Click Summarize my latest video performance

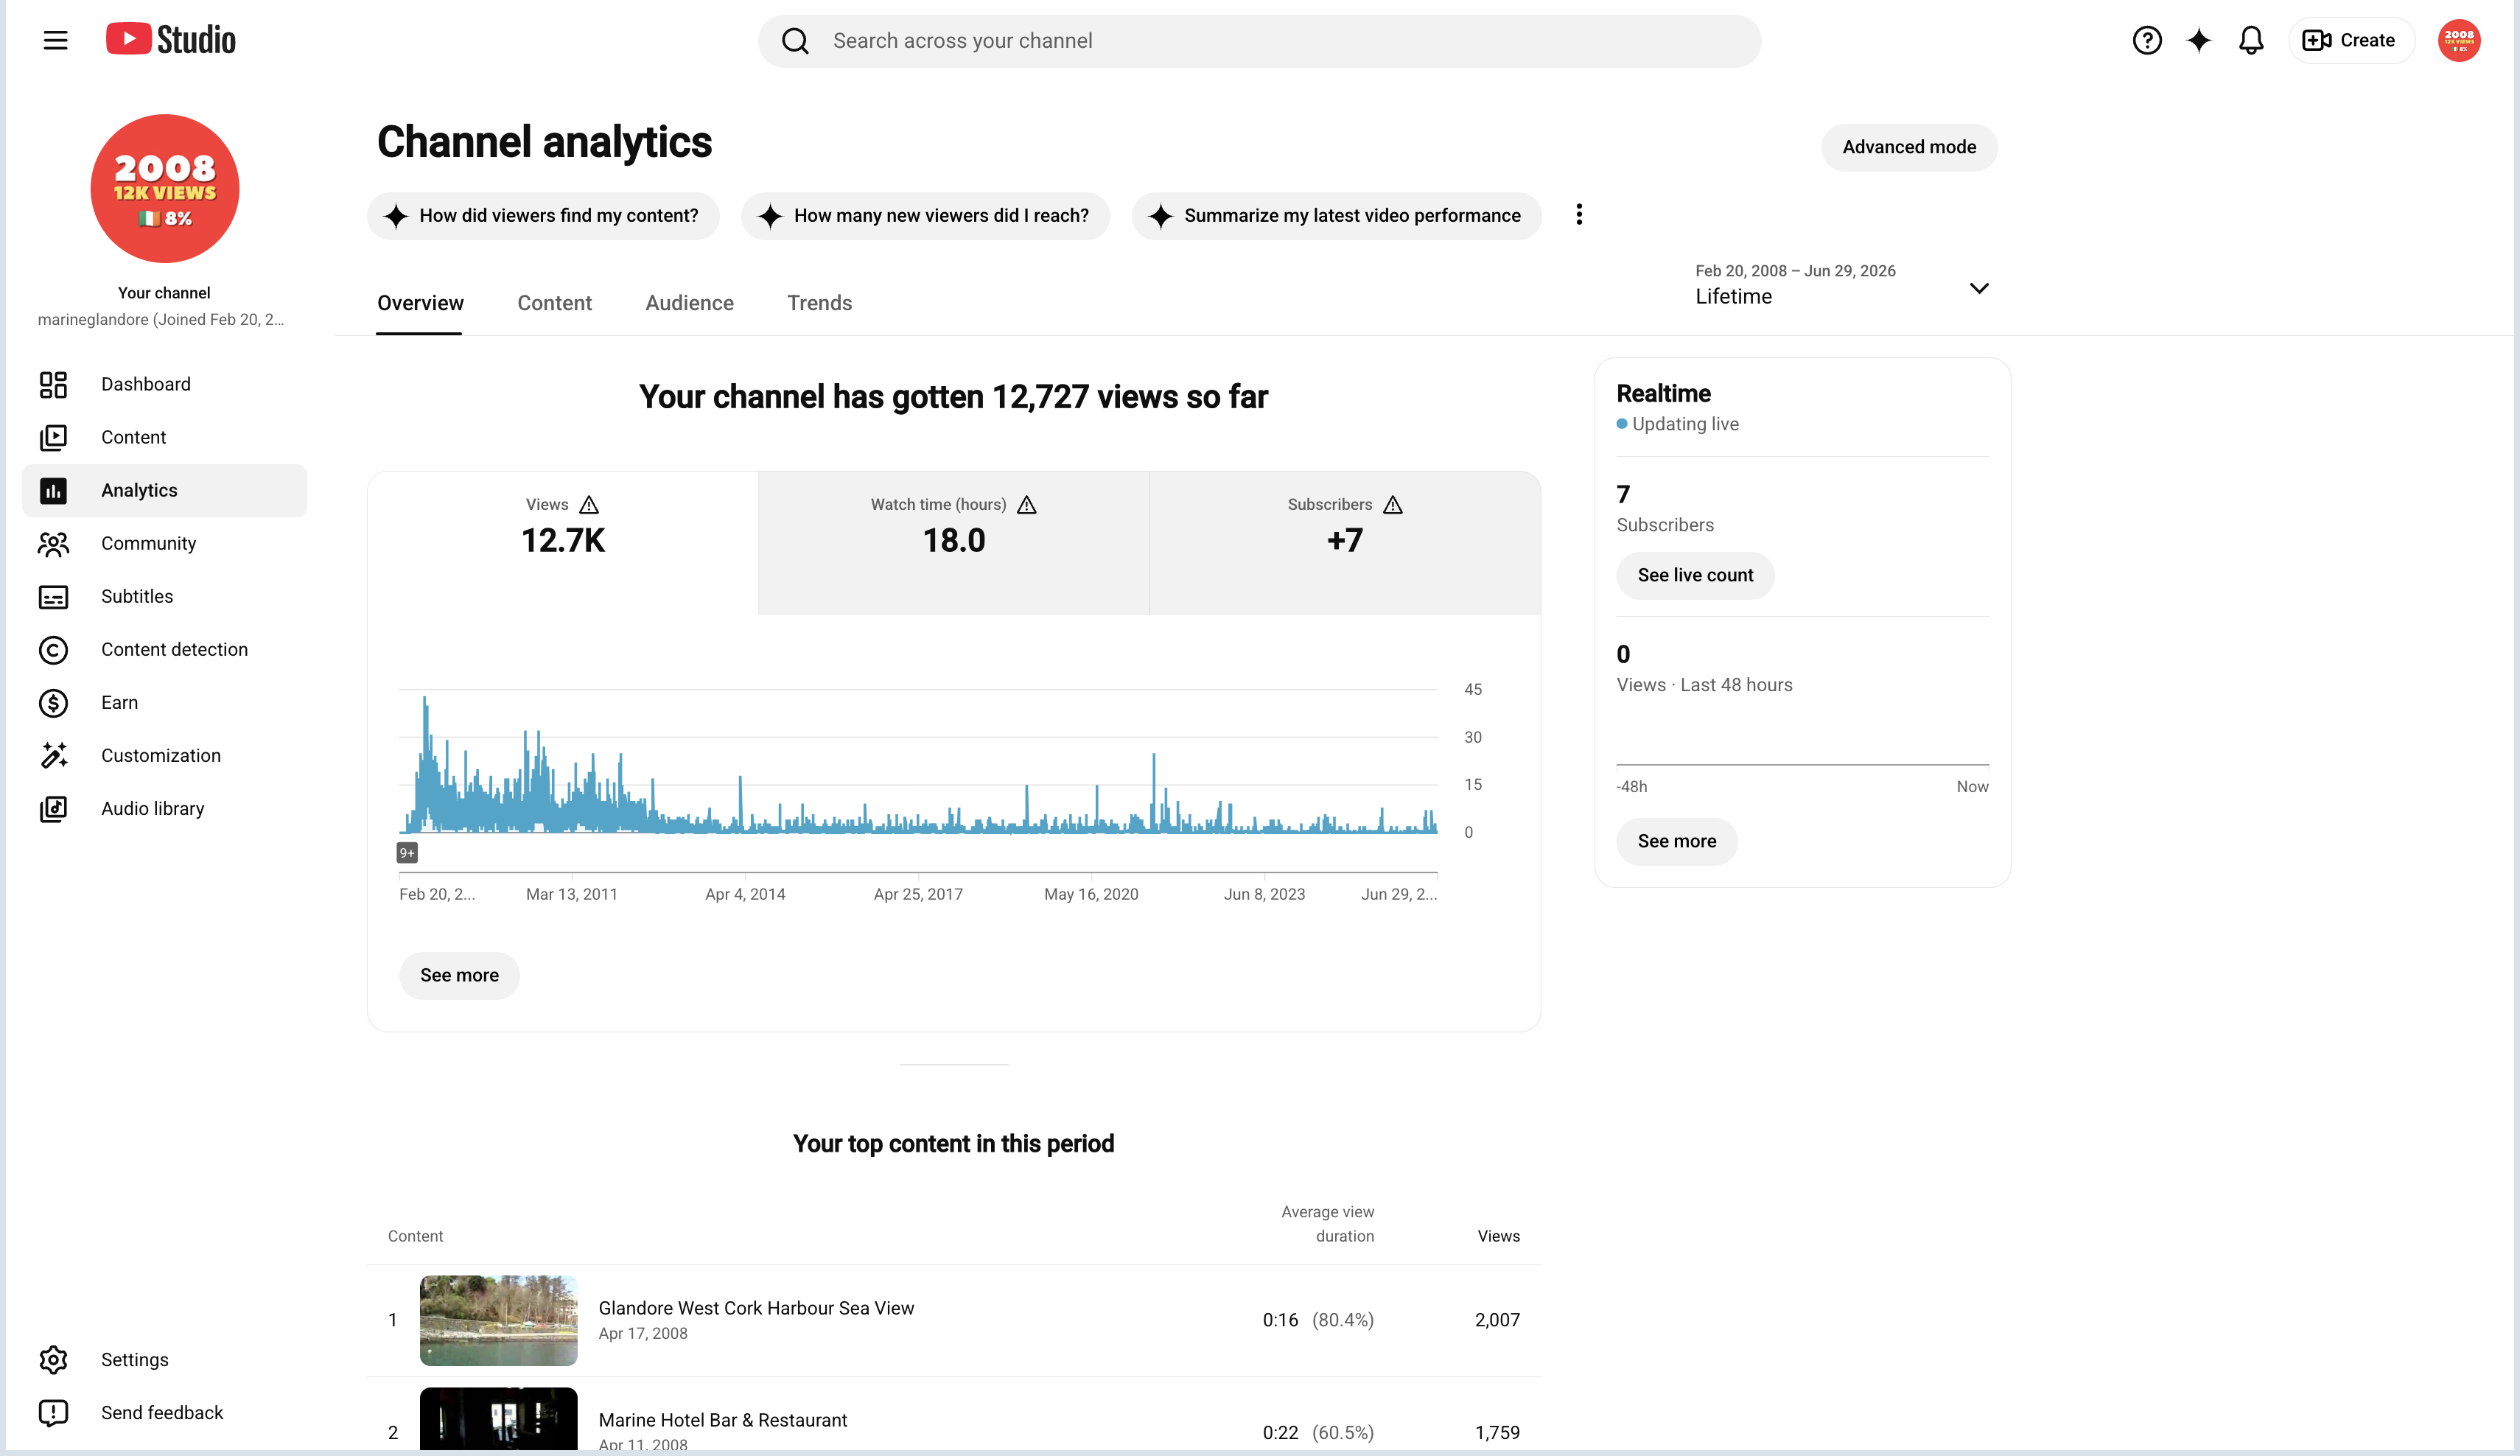tap(1336, 215)
